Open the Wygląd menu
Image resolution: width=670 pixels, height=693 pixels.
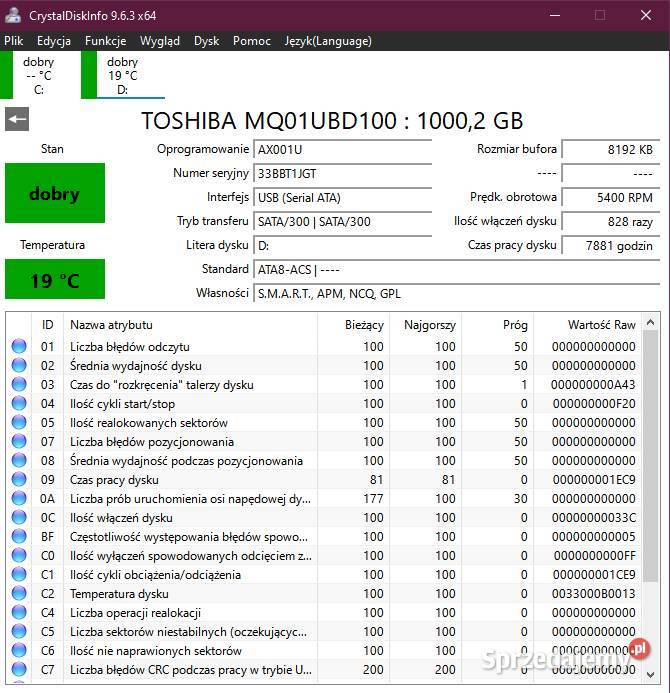pos(160,41)
